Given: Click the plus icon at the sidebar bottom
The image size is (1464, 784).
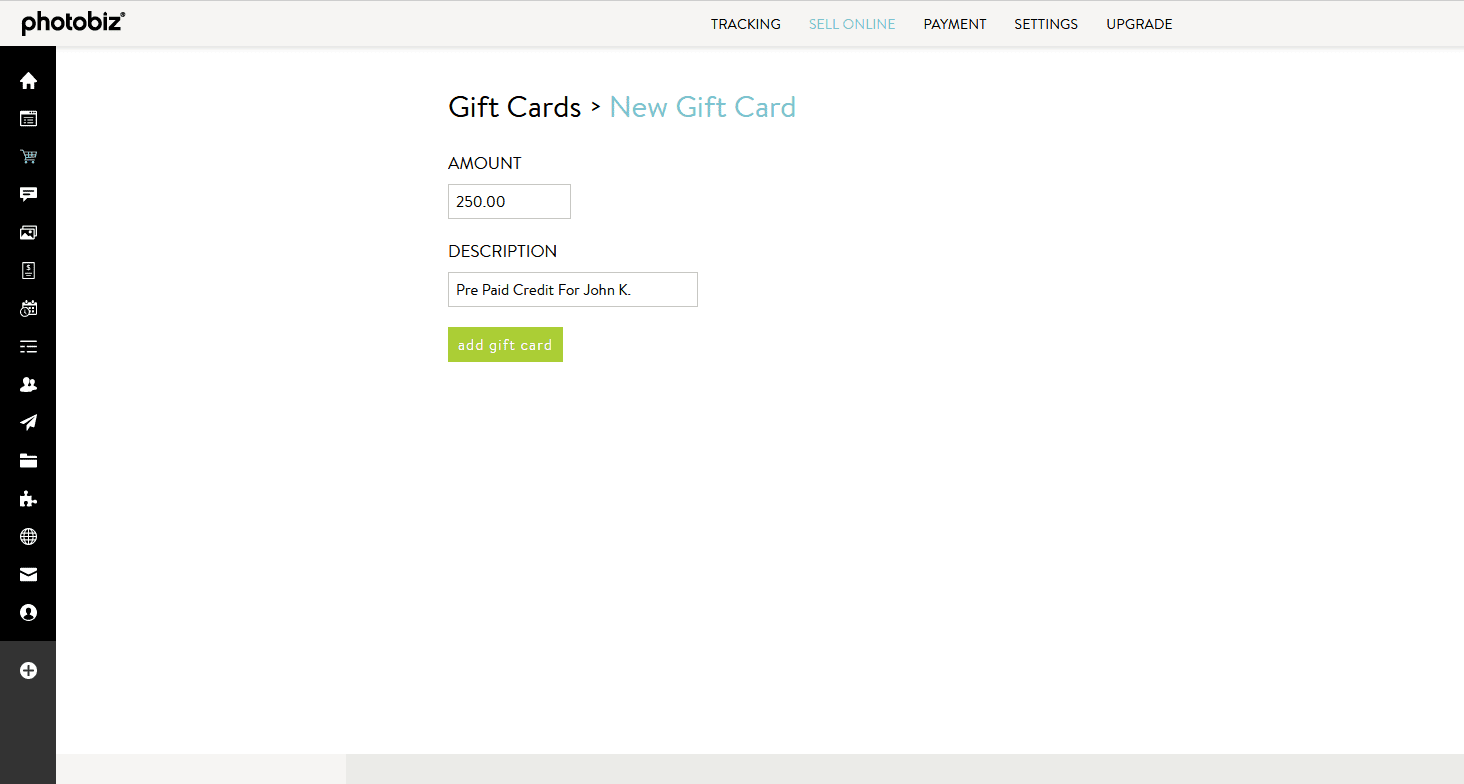Looking at the screenshot, I should click(x=28, y=670).
